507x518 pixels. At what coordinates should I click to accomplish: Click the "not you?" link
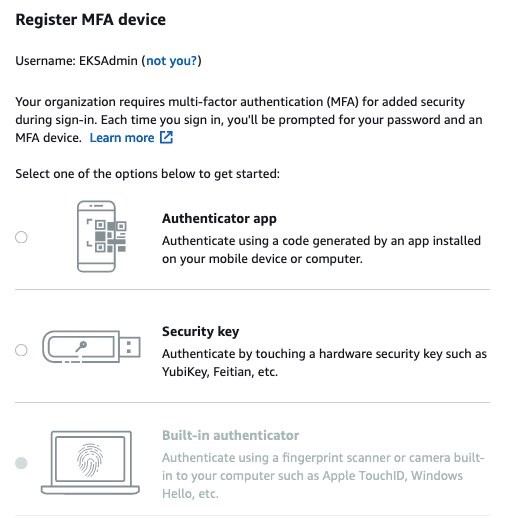point(172,61)
